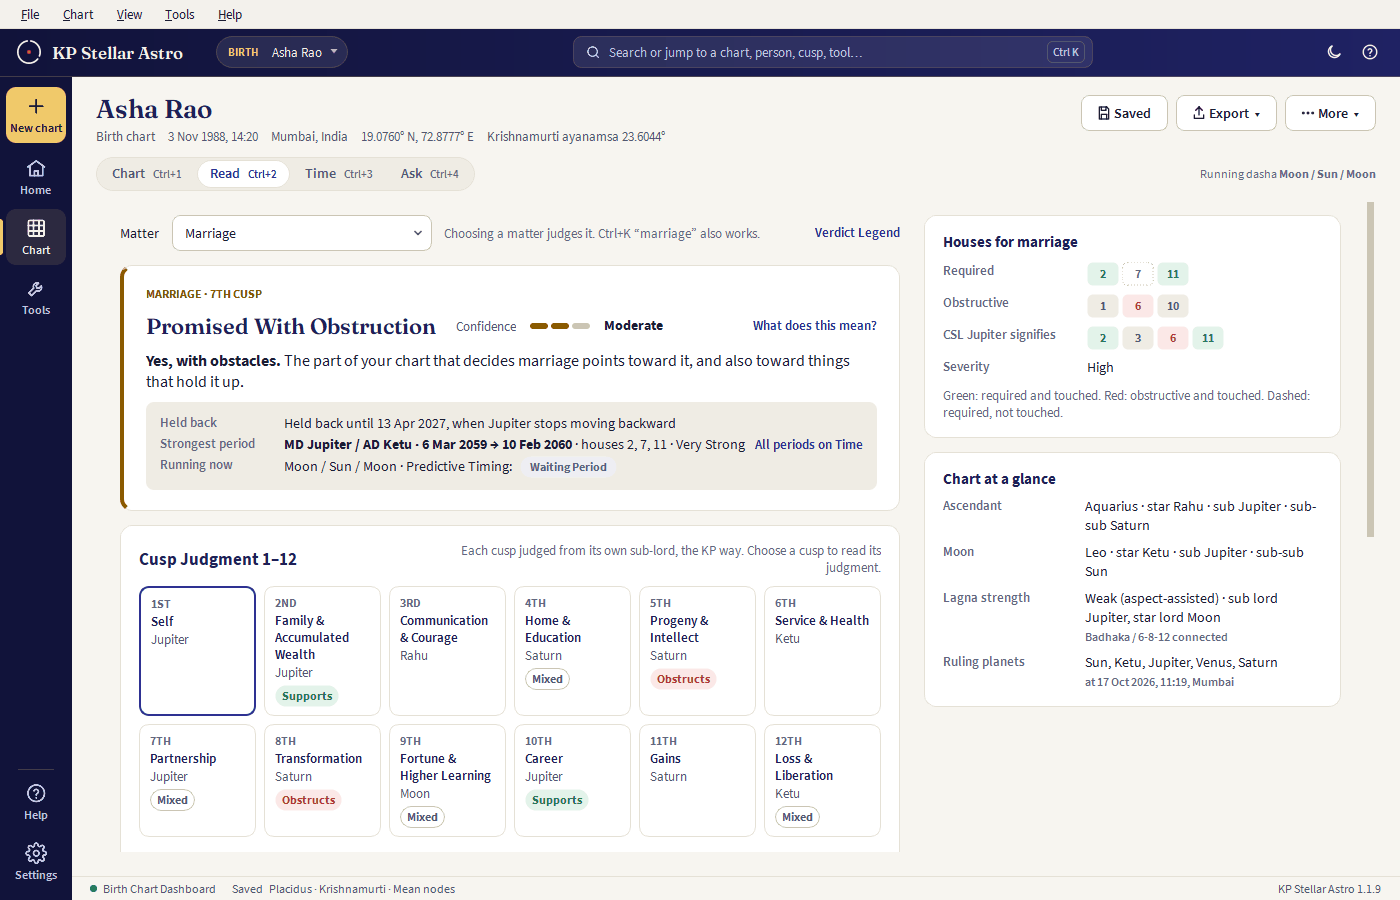Go to Home in the sidebar
The width and height of the screenshot is (1400, 900).
36,177
